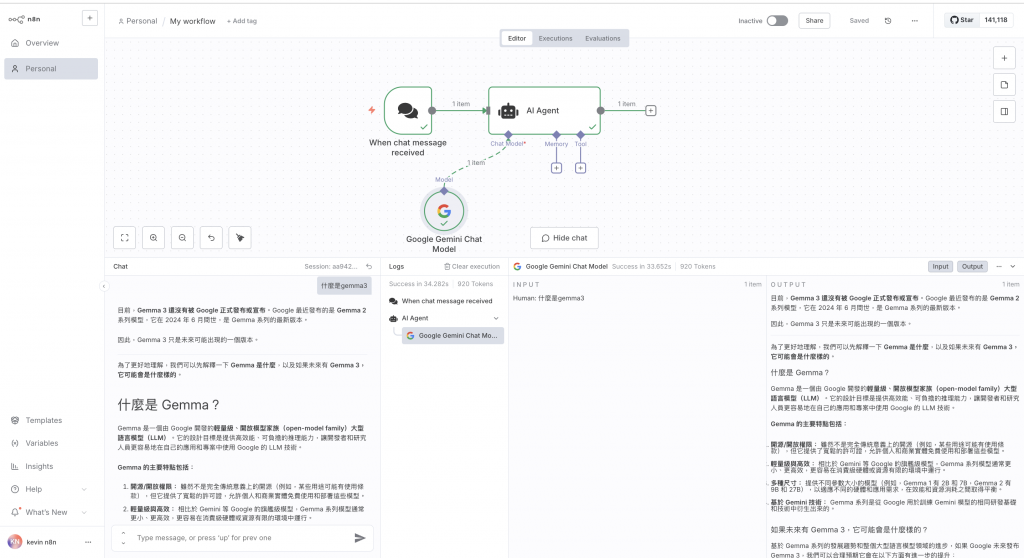The height and width of the screenshot is (558, 1024).
Task: Open the user options ellipsis menu
Action: (x=88, y=542)
